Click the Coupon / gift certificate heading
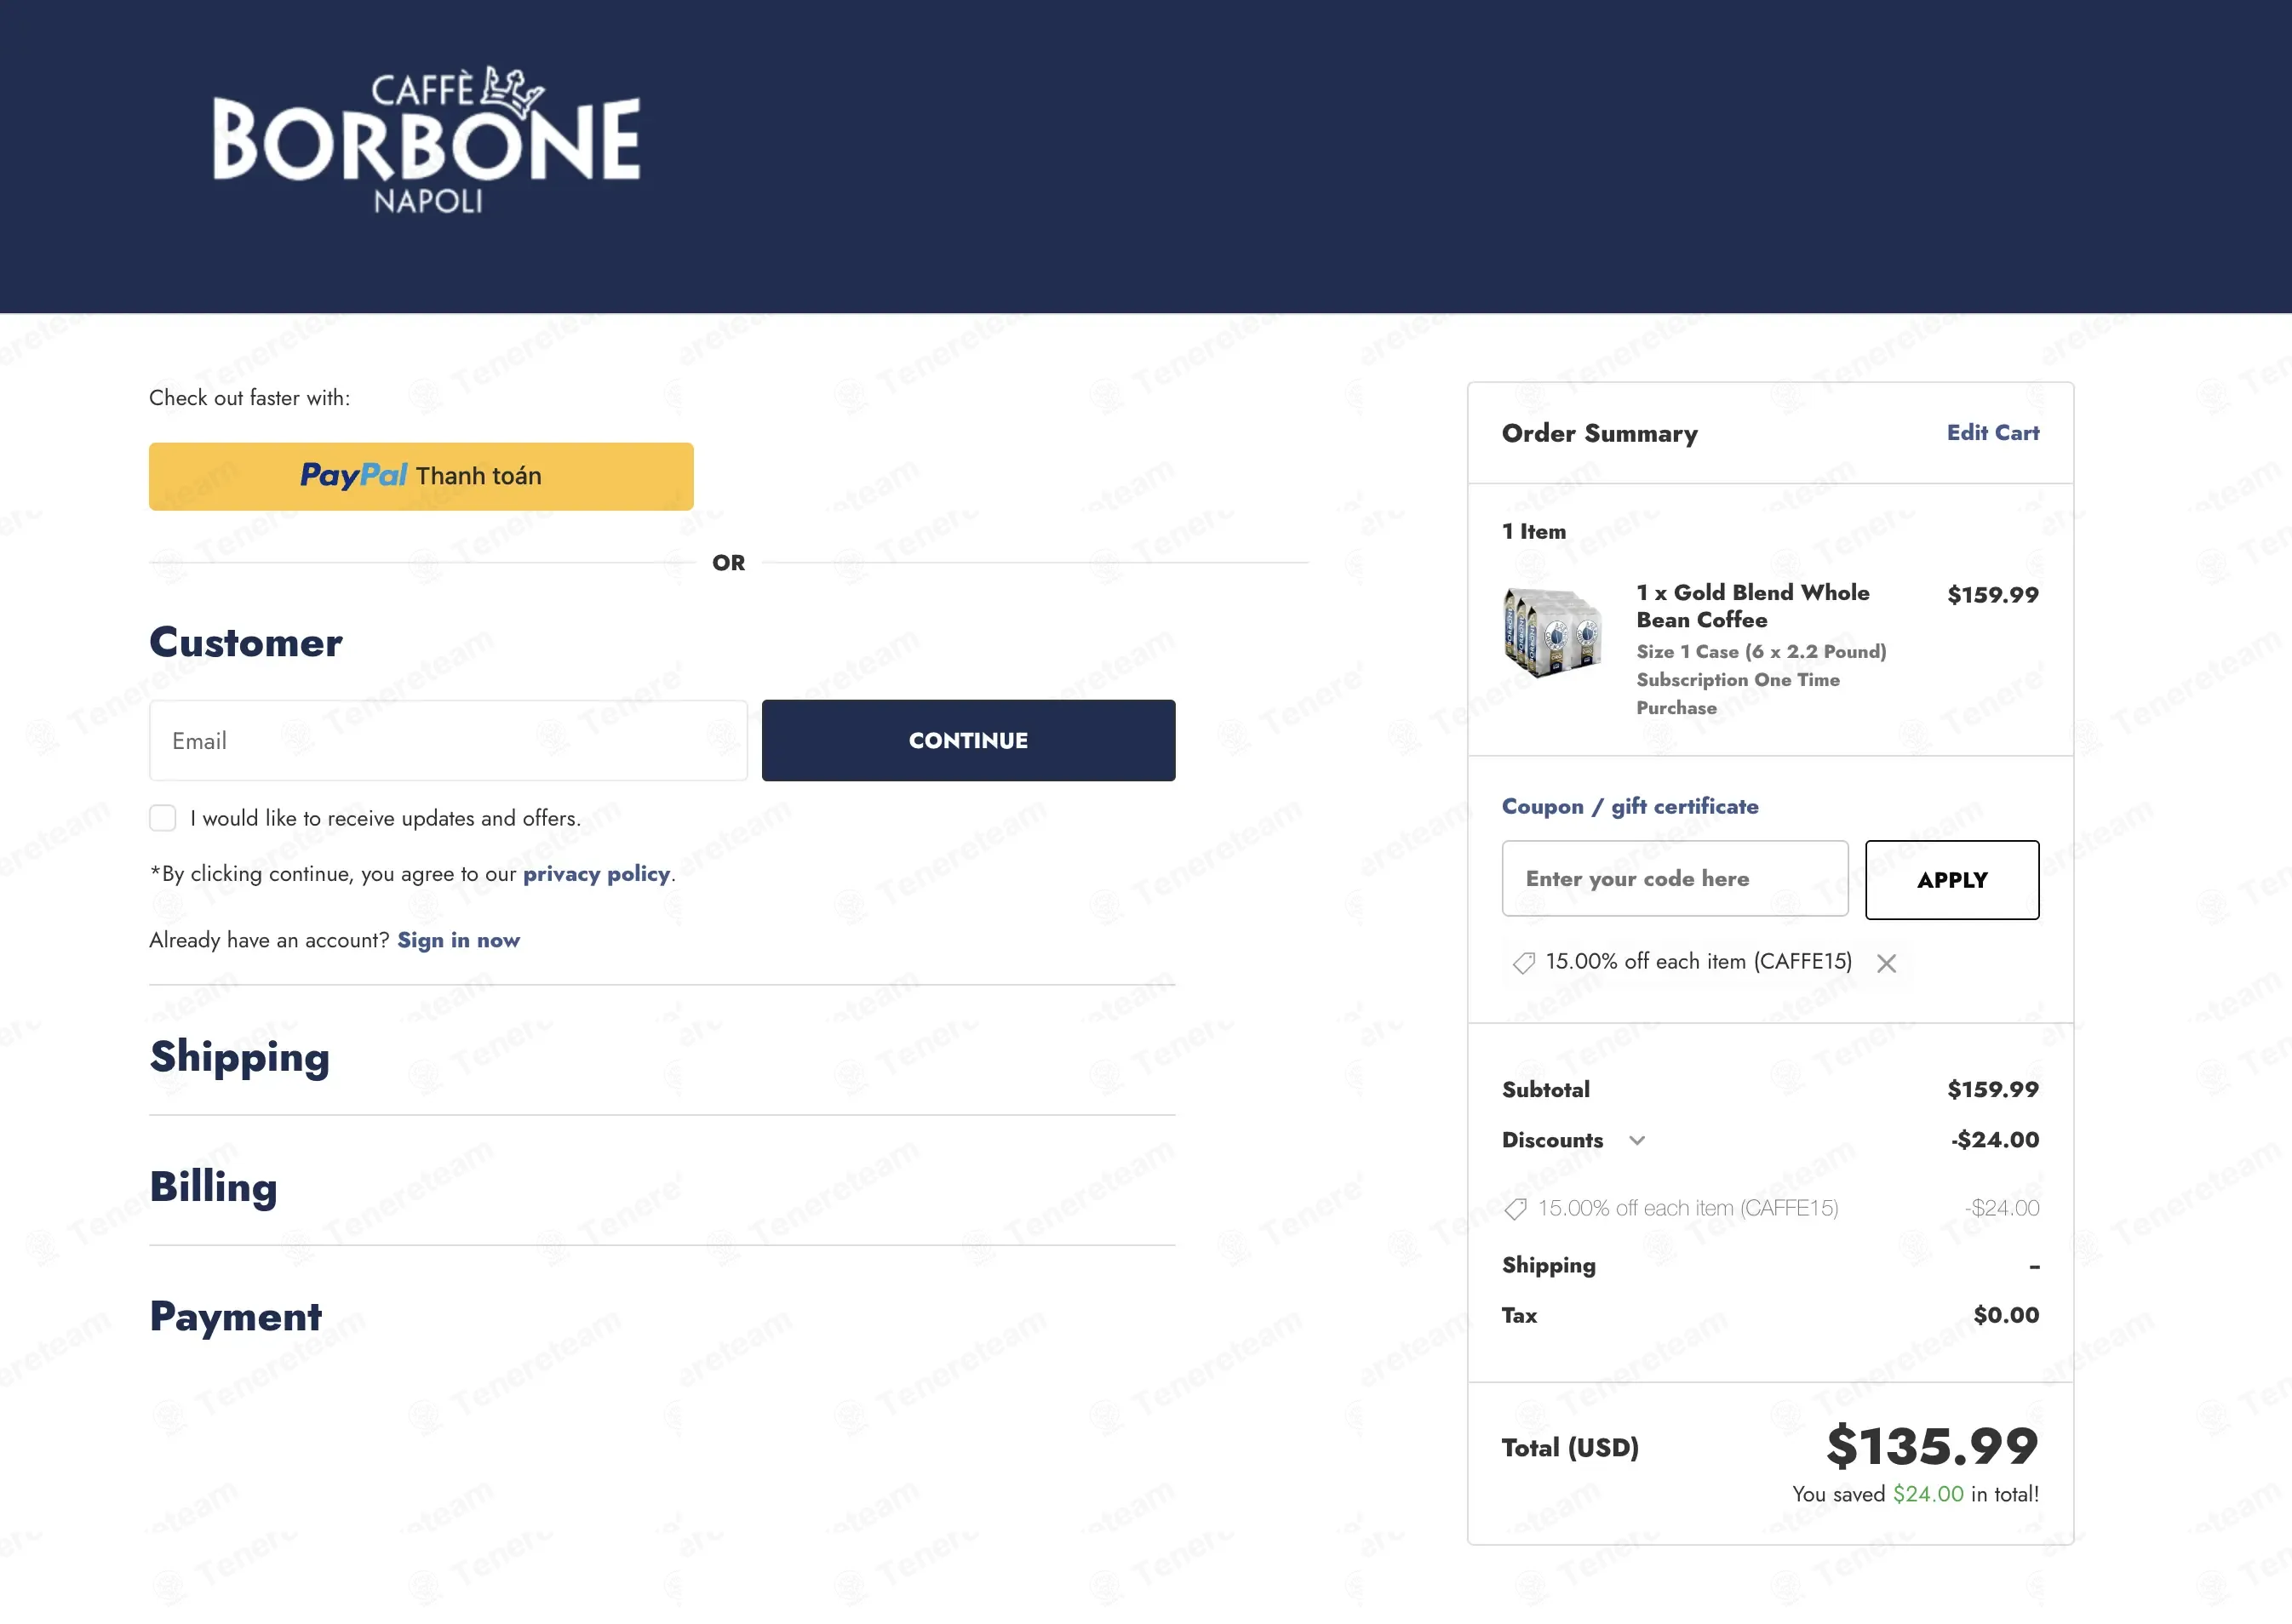Viewport: 2292px width, 1624px height. coord(1630,806)
